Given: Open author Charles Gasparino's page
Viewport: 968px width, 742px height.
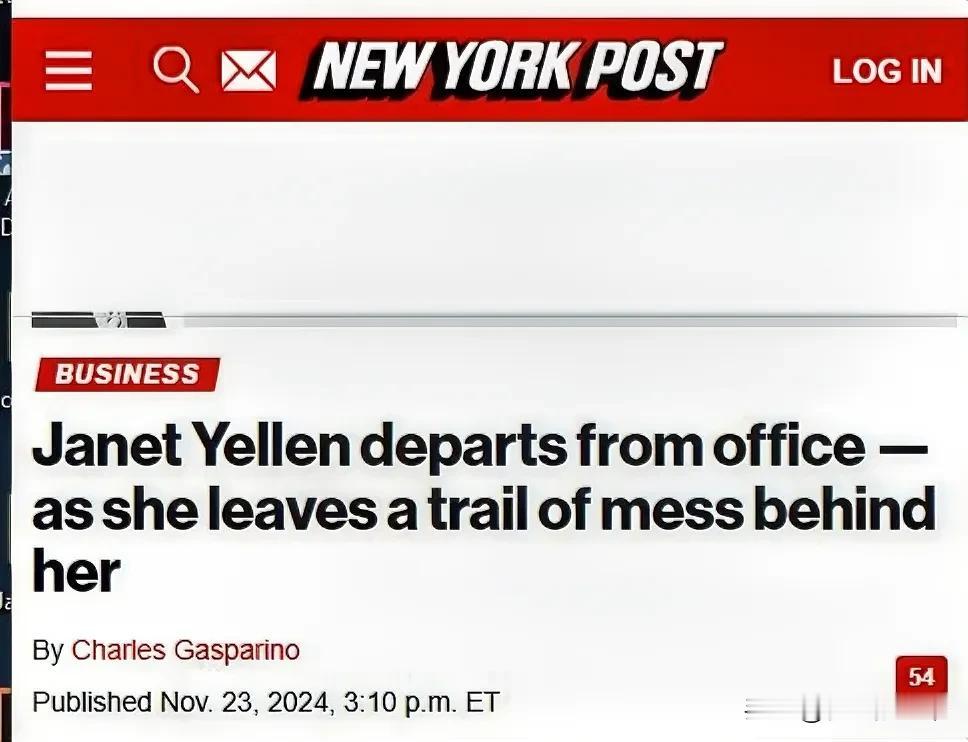Looking at the screenshot, I should (x=185, y=650).
